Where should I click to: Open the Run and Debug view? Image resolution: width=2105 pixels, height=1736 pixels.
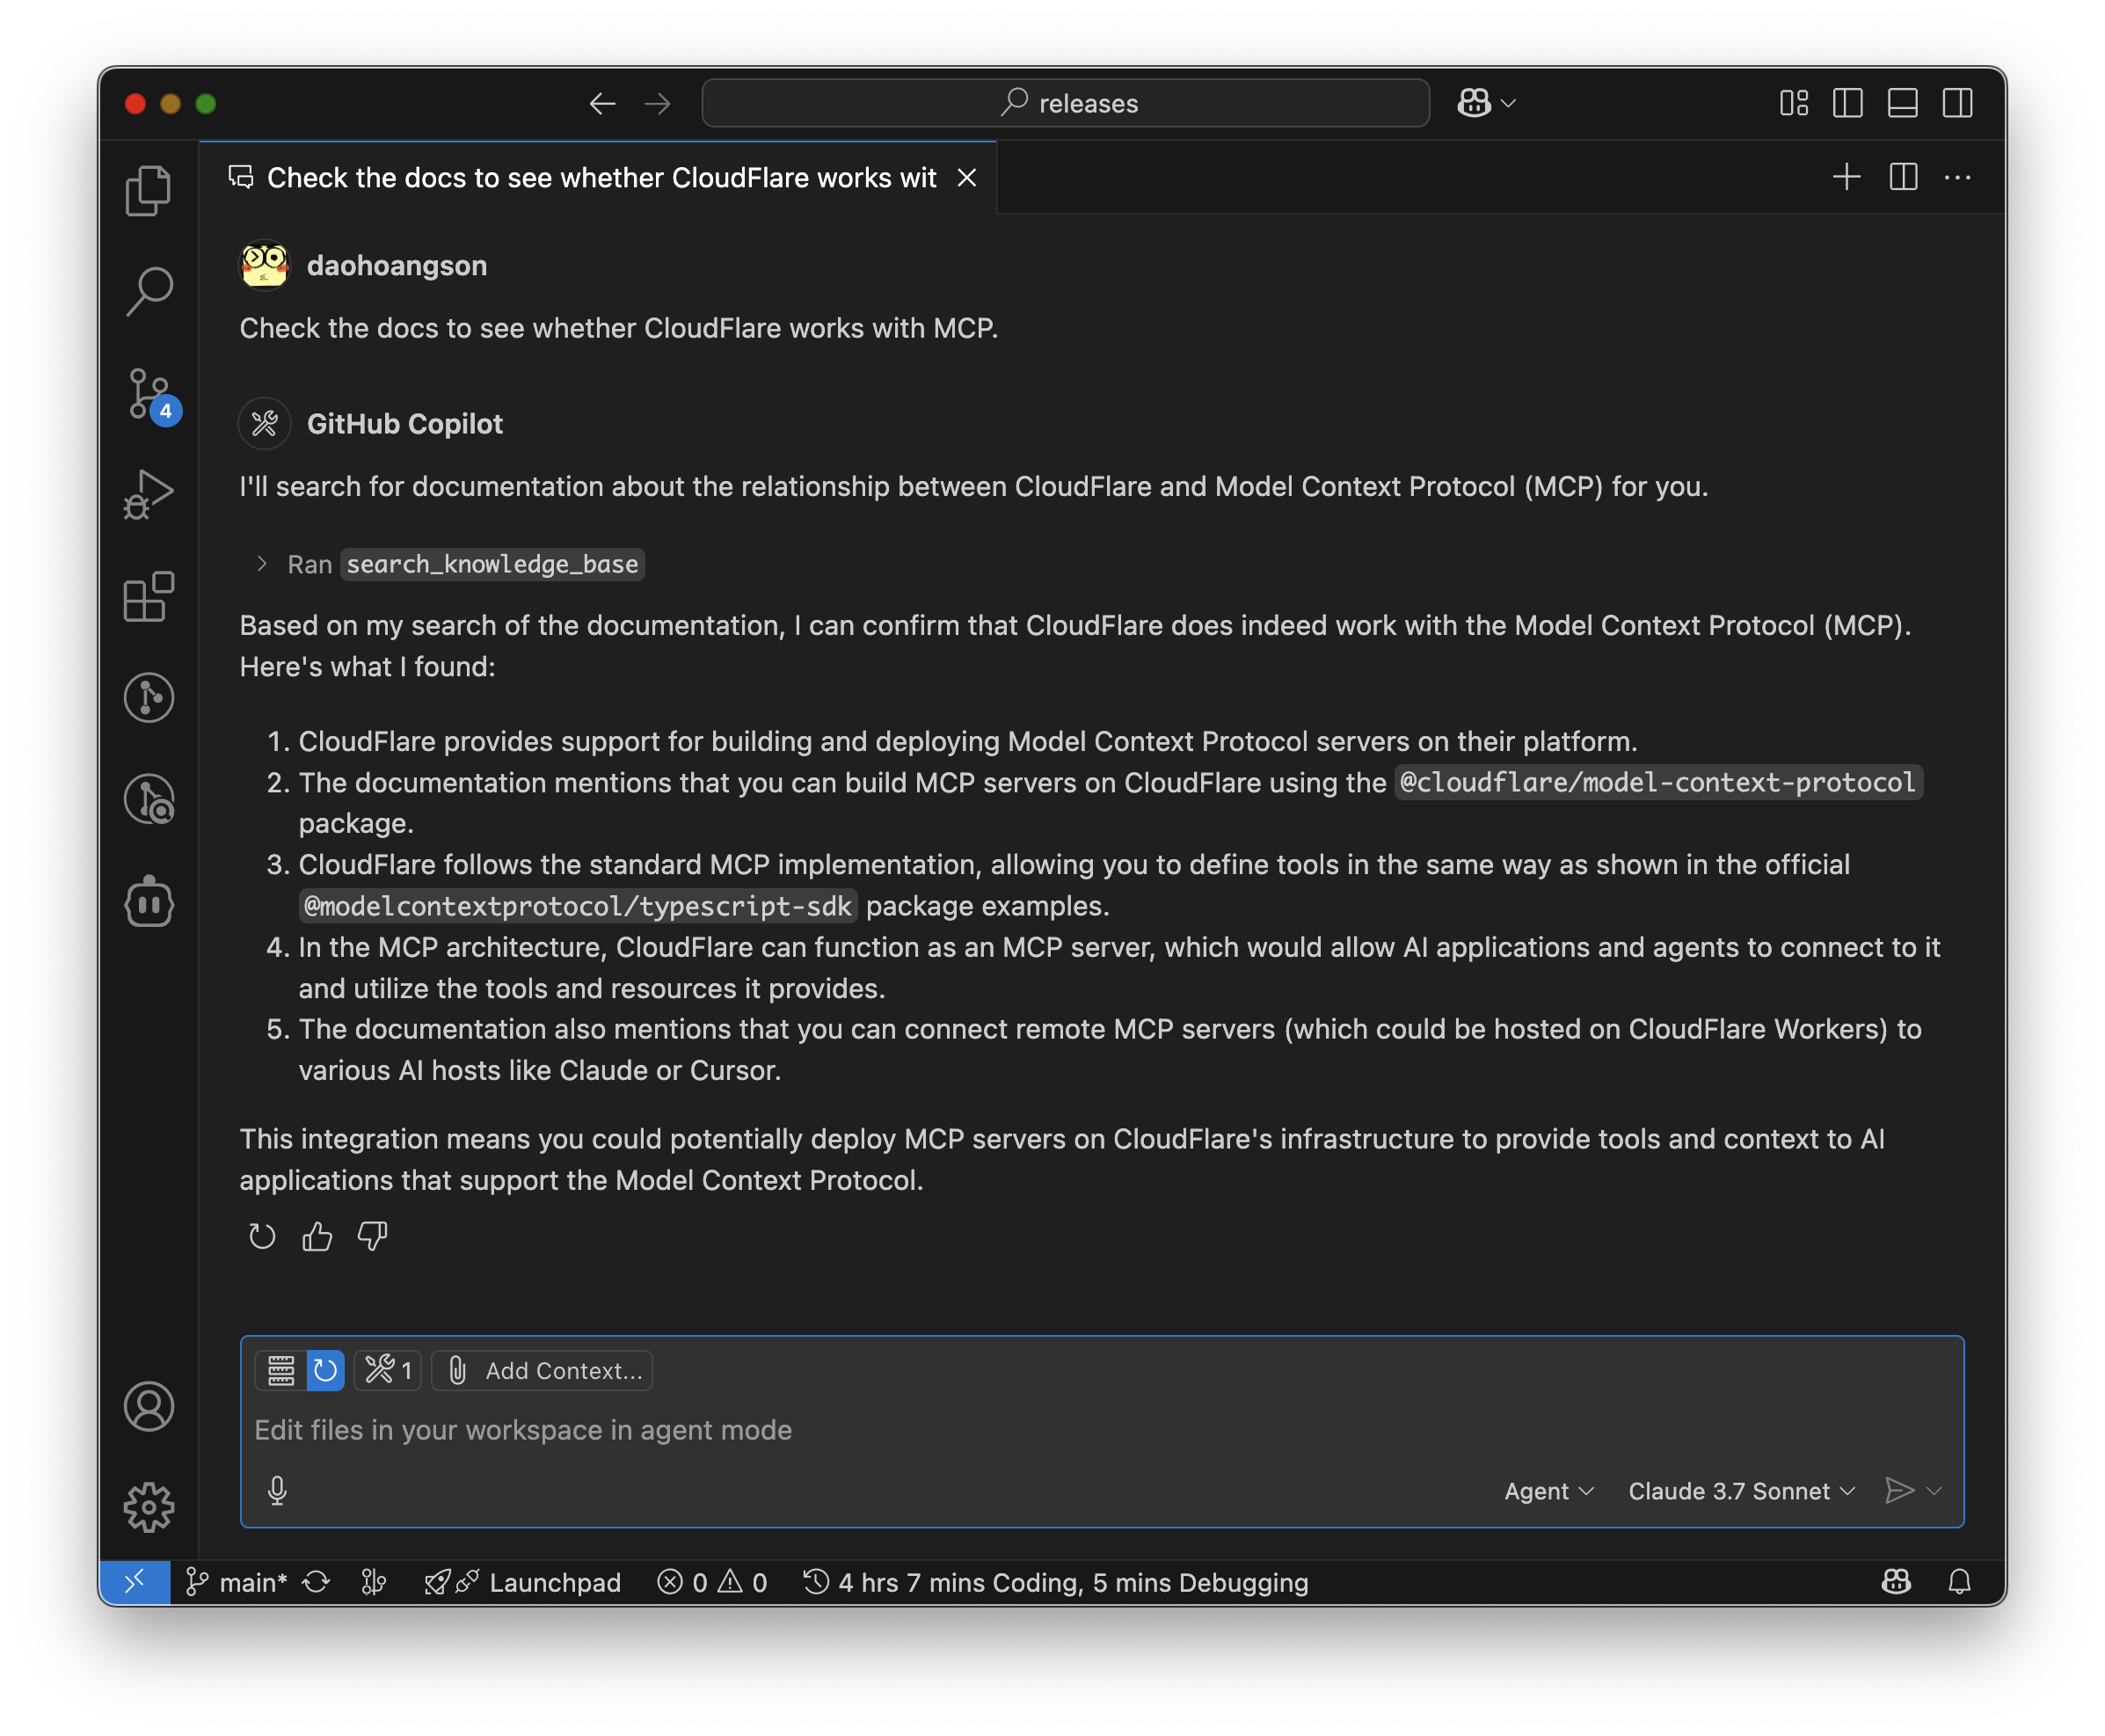coord(148,494)
